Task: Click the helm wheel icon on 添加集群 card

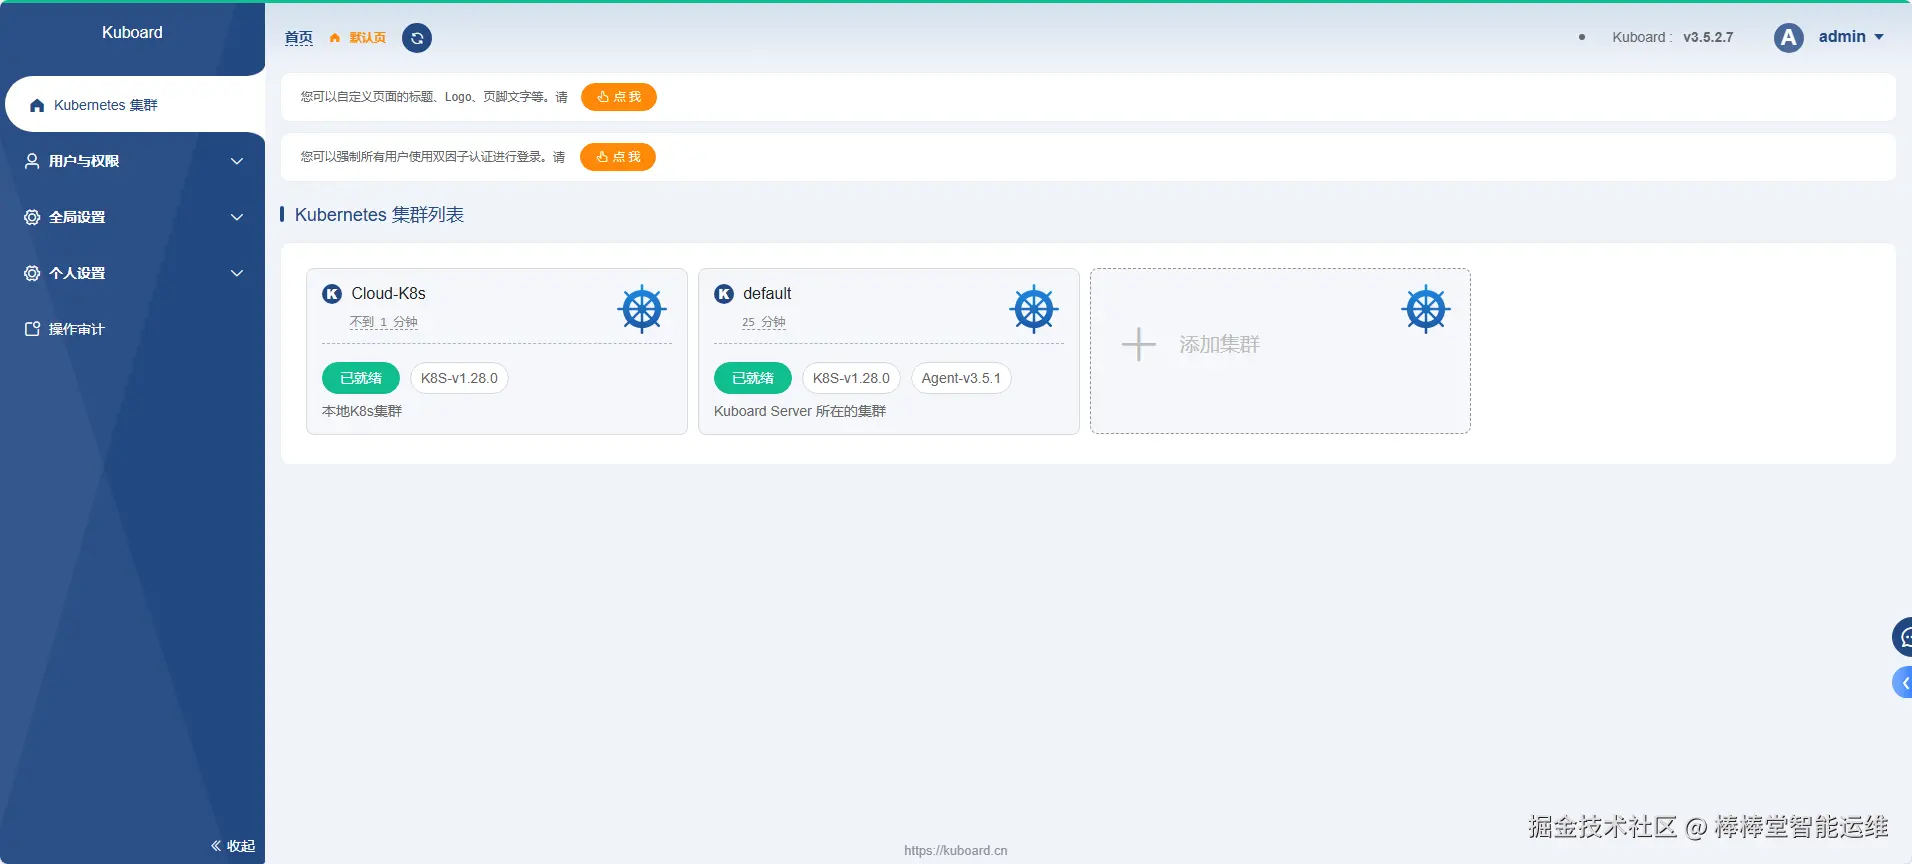Action: click(1426, 309)
